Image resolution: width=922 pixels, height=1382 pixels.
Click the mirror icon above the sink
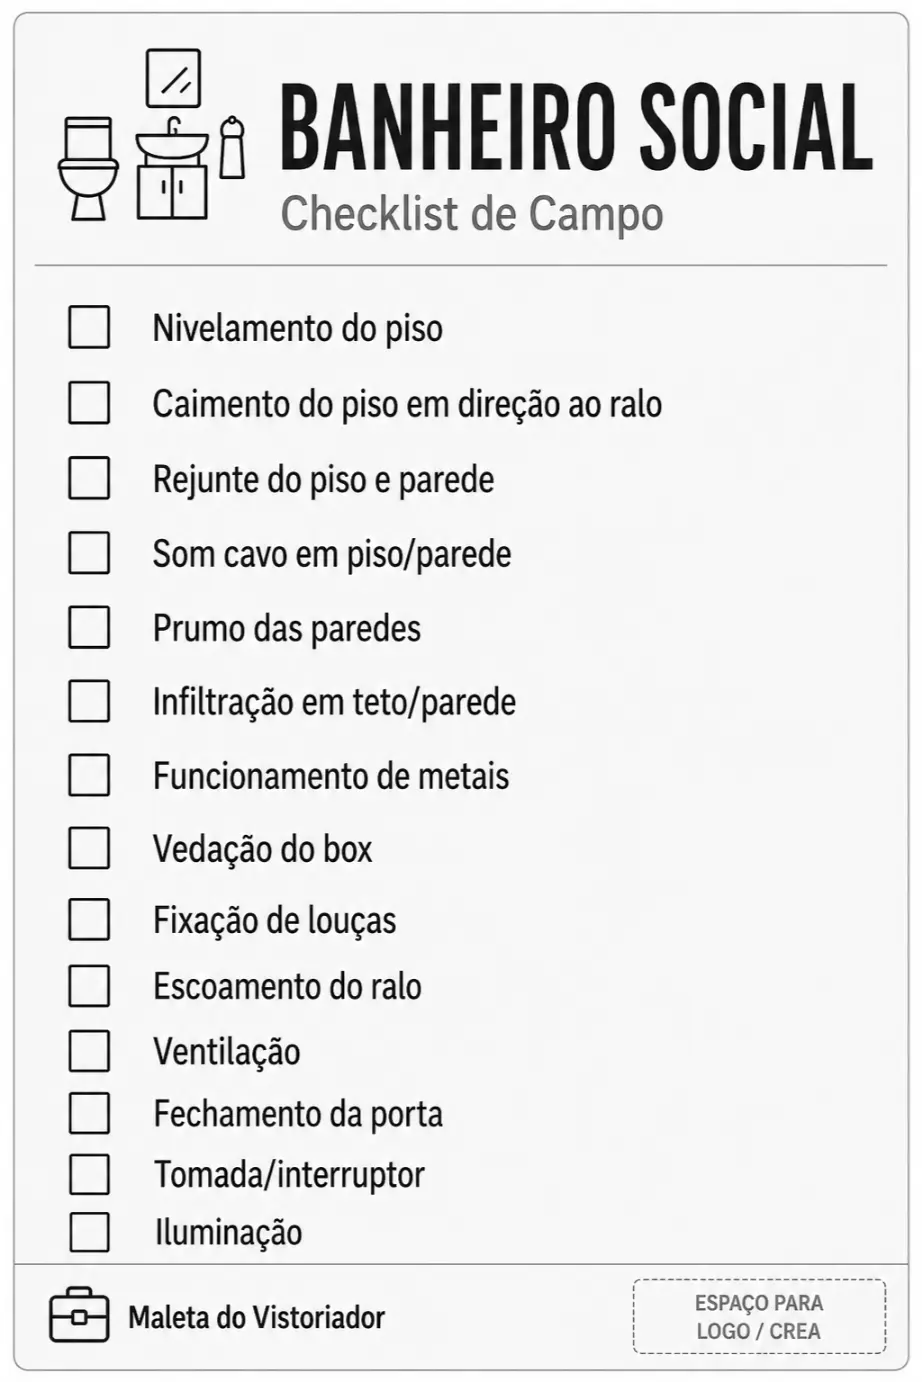pos(173,78)
